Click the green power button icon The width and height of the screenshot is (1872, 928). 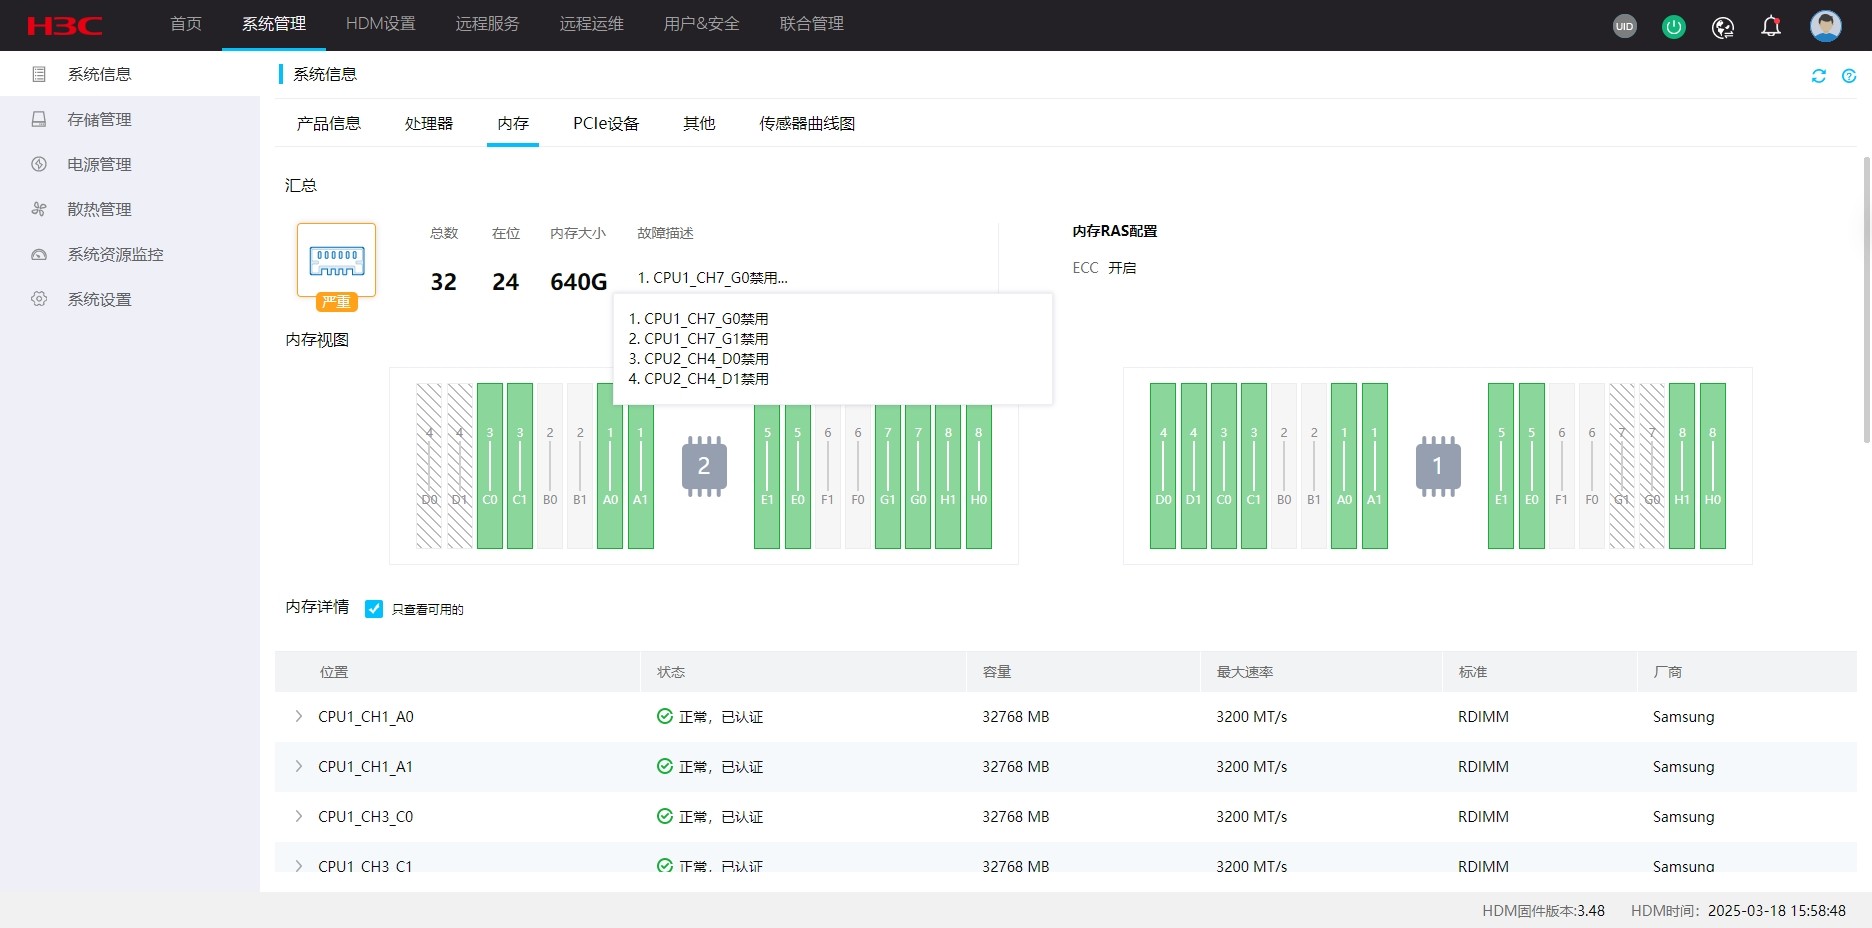1673,27
